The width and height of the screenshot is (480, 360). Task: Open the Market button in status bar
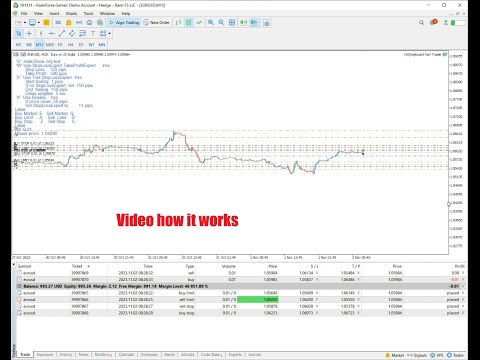[395, 355]
